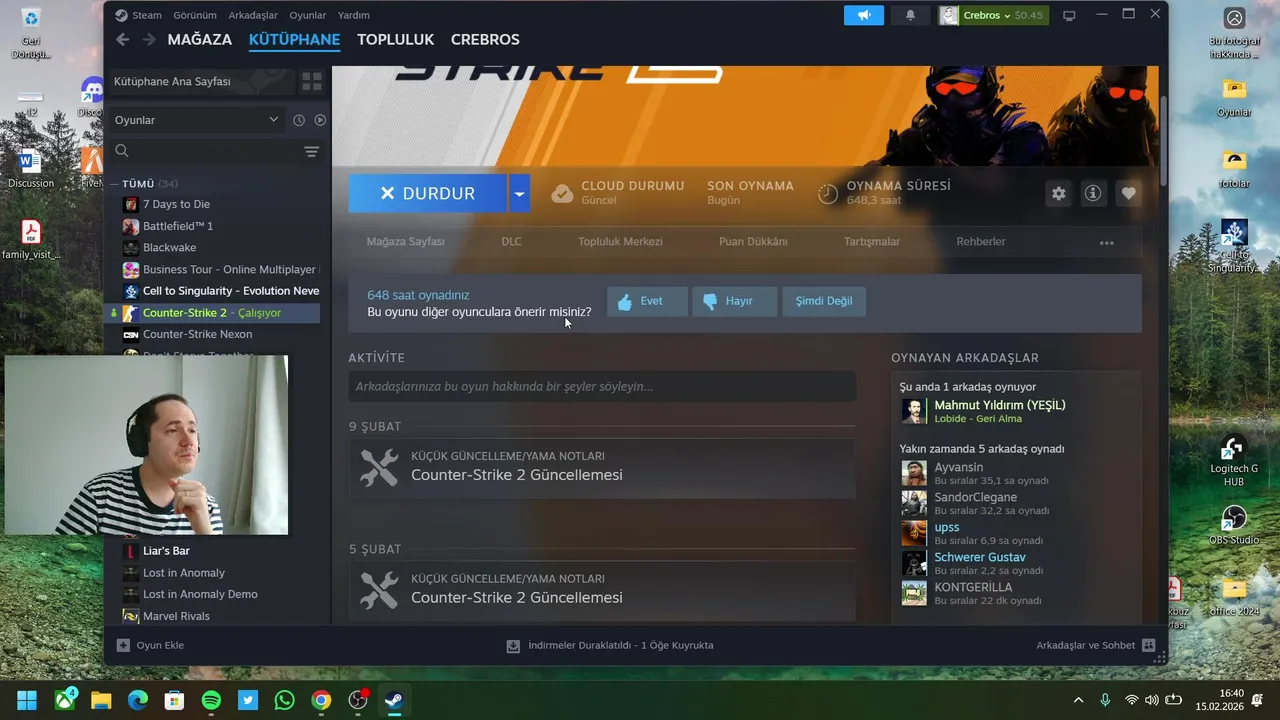This screenshot has width=1280, height=720.
Task: Add Counter-Strike 2 to favorites heart
Action: 1128,194
